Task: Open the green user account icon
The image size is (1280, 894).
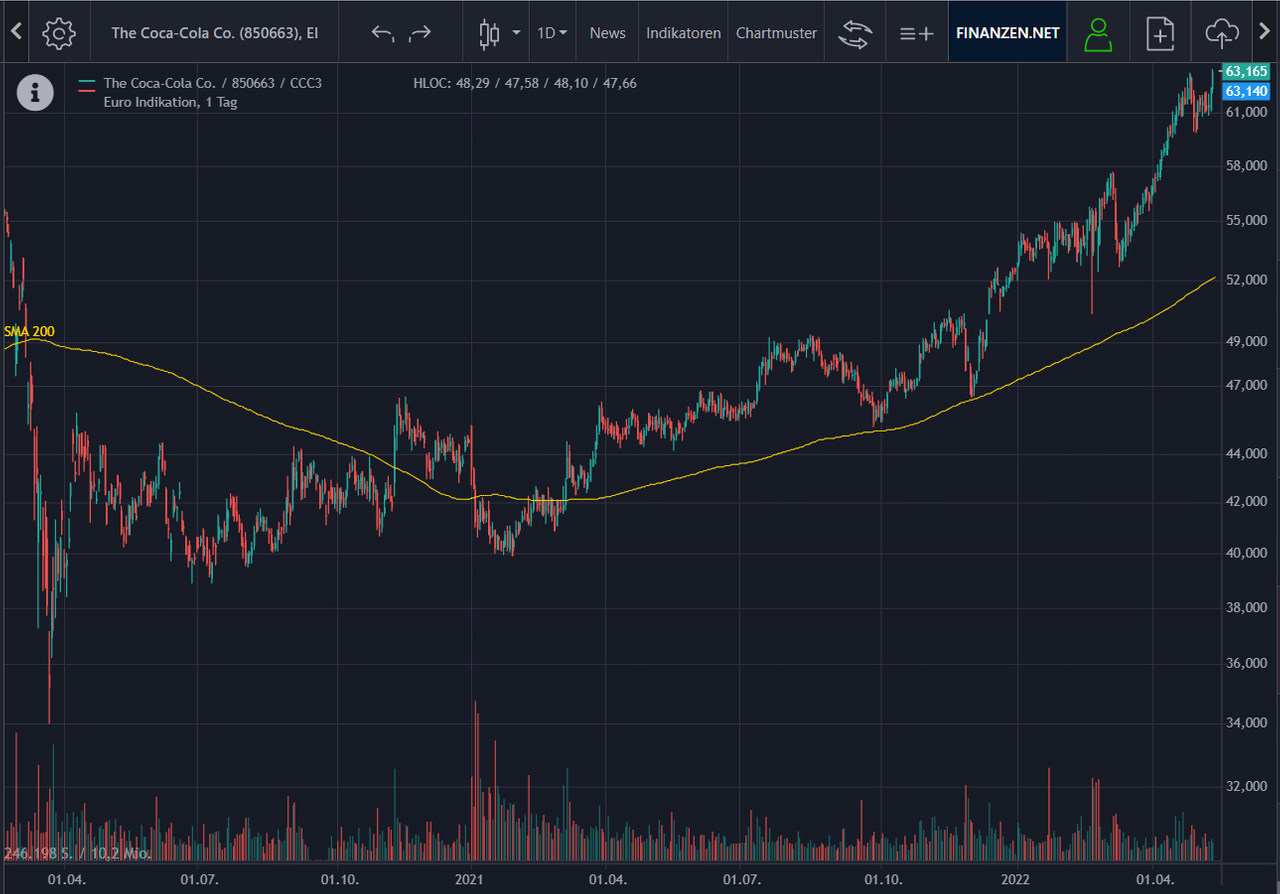Action: 1098,33
